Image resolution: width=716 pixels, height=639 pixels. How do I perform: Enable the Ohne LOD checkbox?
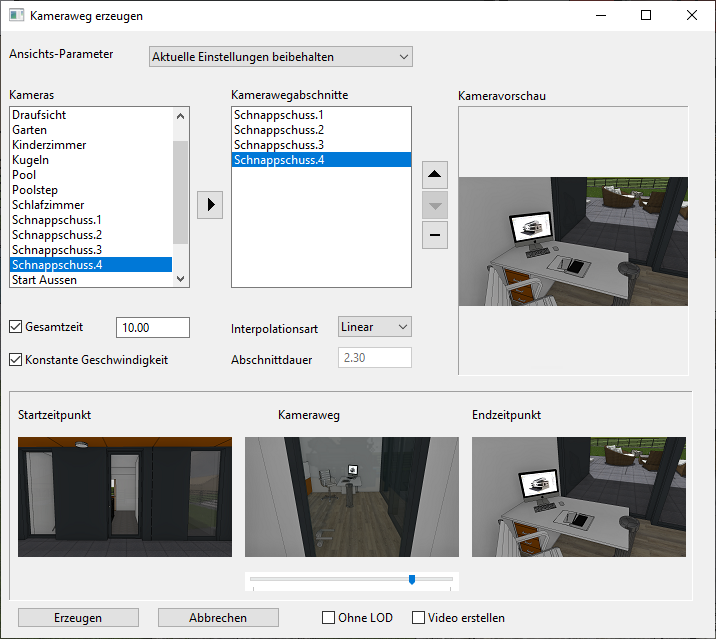[x=328, y=618]
